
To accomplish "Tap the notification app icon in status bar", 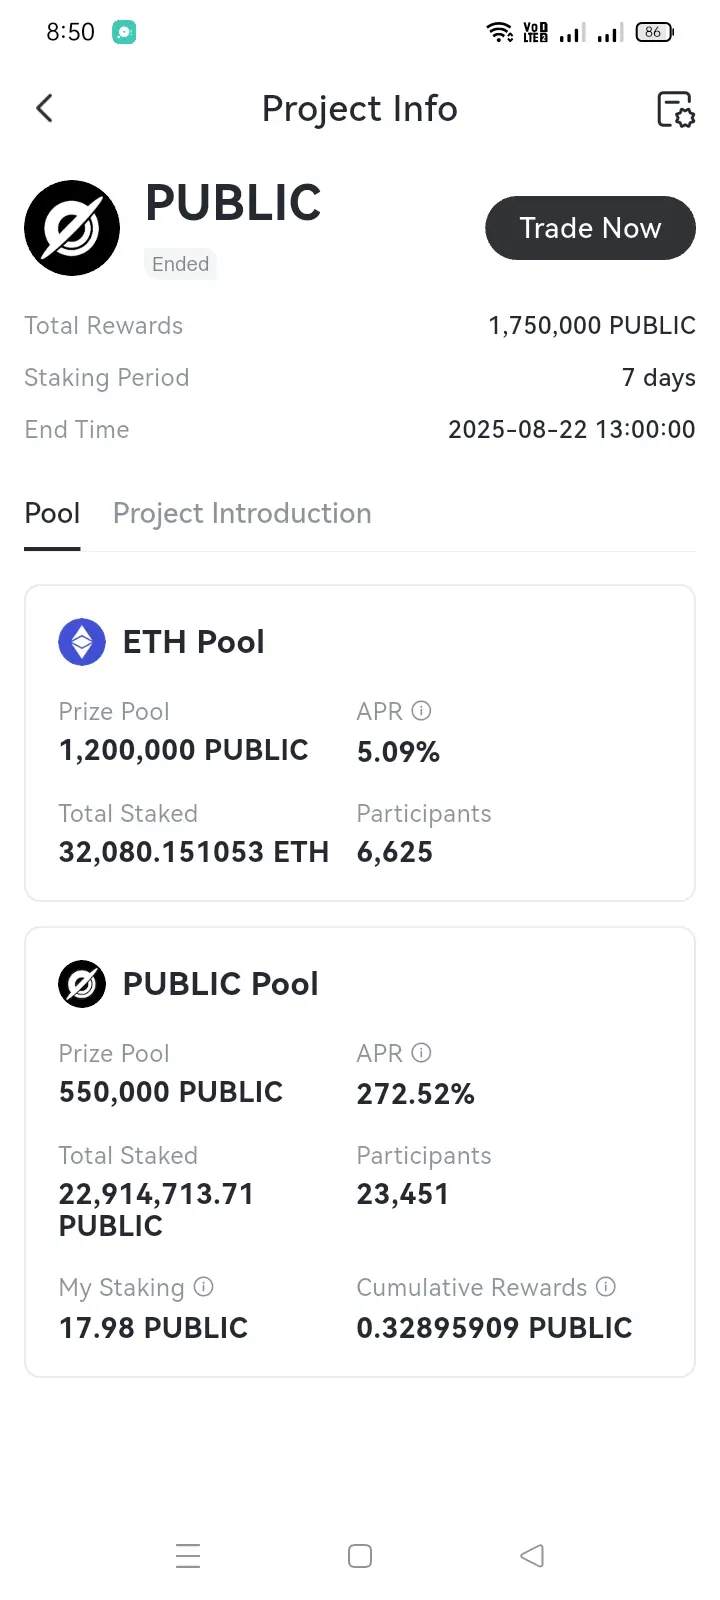I will point(124,32).
